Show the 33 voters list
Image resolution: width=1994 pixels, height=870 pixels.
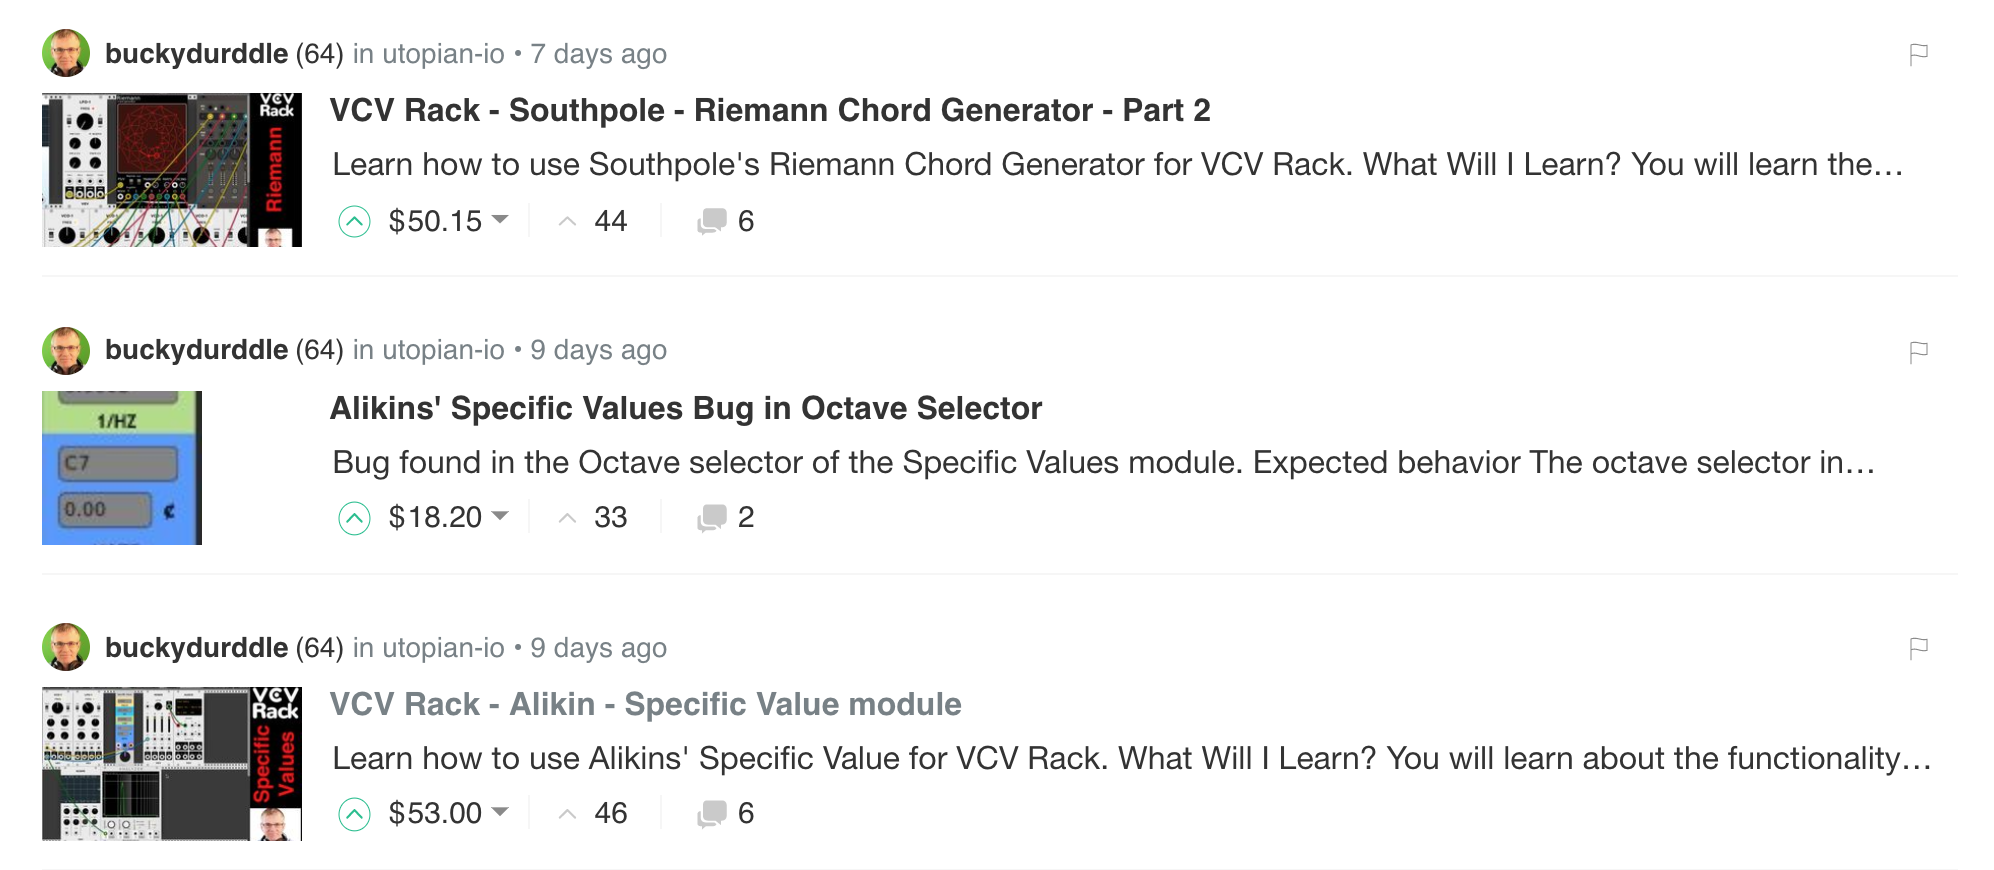point(610,518)
